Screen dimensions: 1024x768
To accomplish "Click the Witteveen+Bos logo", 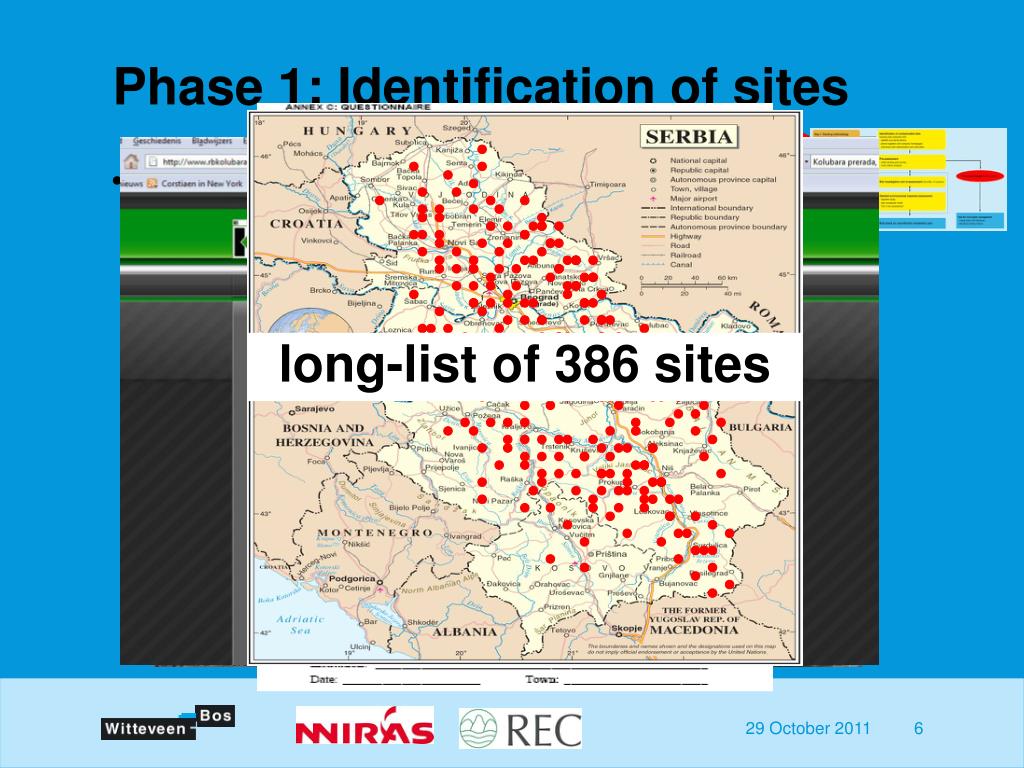I will 168,723.
